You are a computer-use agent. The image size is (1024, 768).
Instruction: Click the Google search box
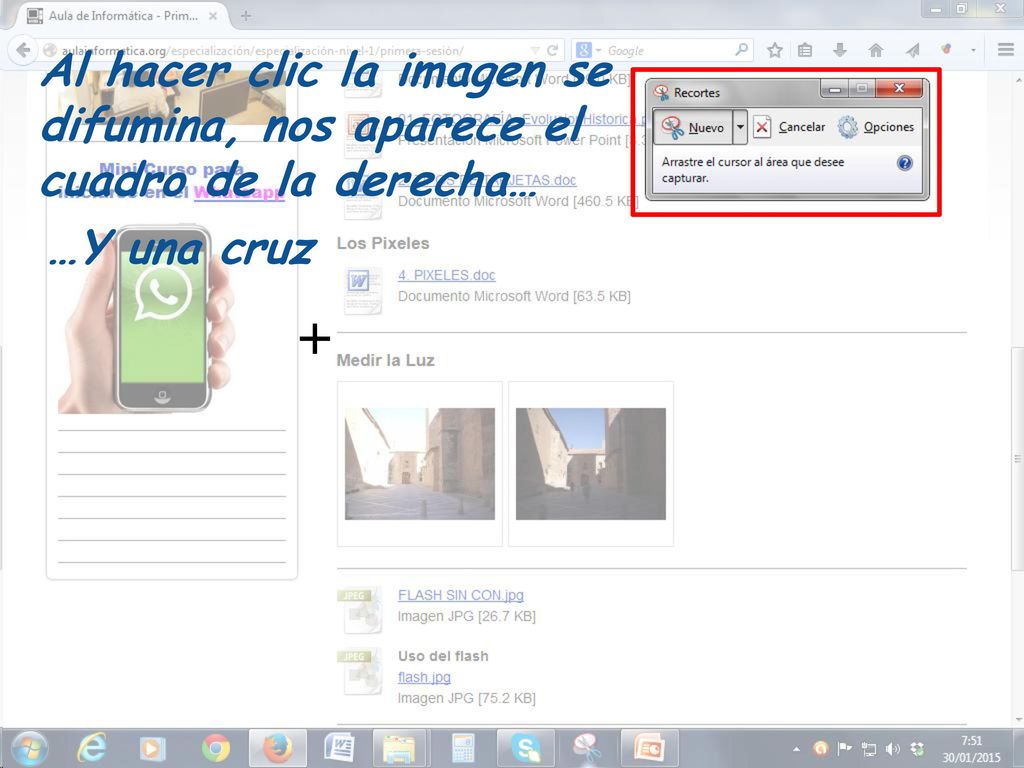667,50
